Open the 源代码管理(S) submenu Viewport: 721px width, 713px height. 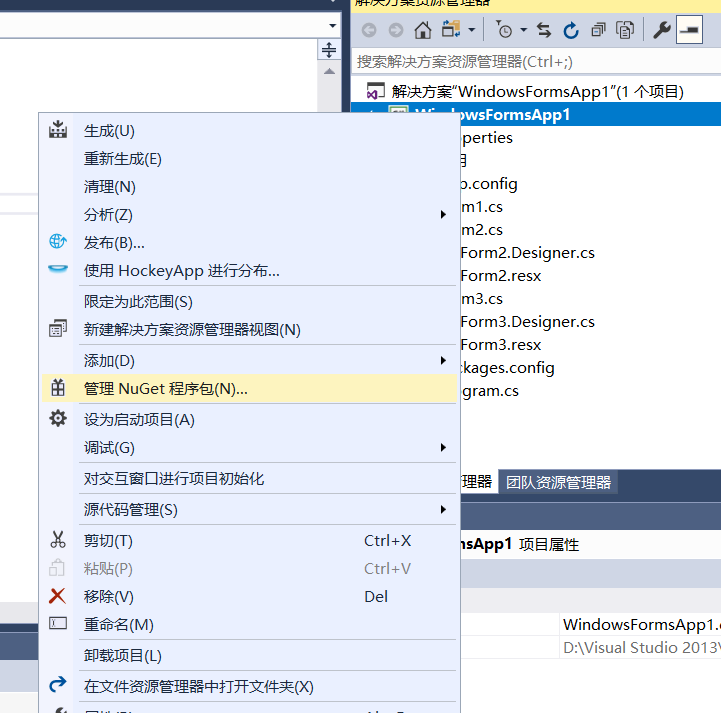pyautogui.click(x=249, y=510)
